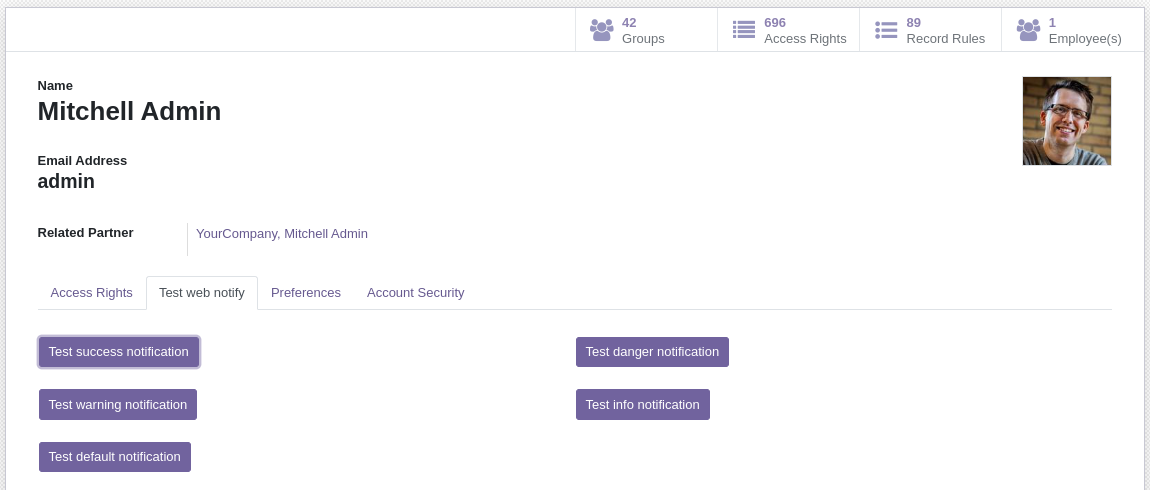Open the 696 Access Rights count

pos(804,30)
